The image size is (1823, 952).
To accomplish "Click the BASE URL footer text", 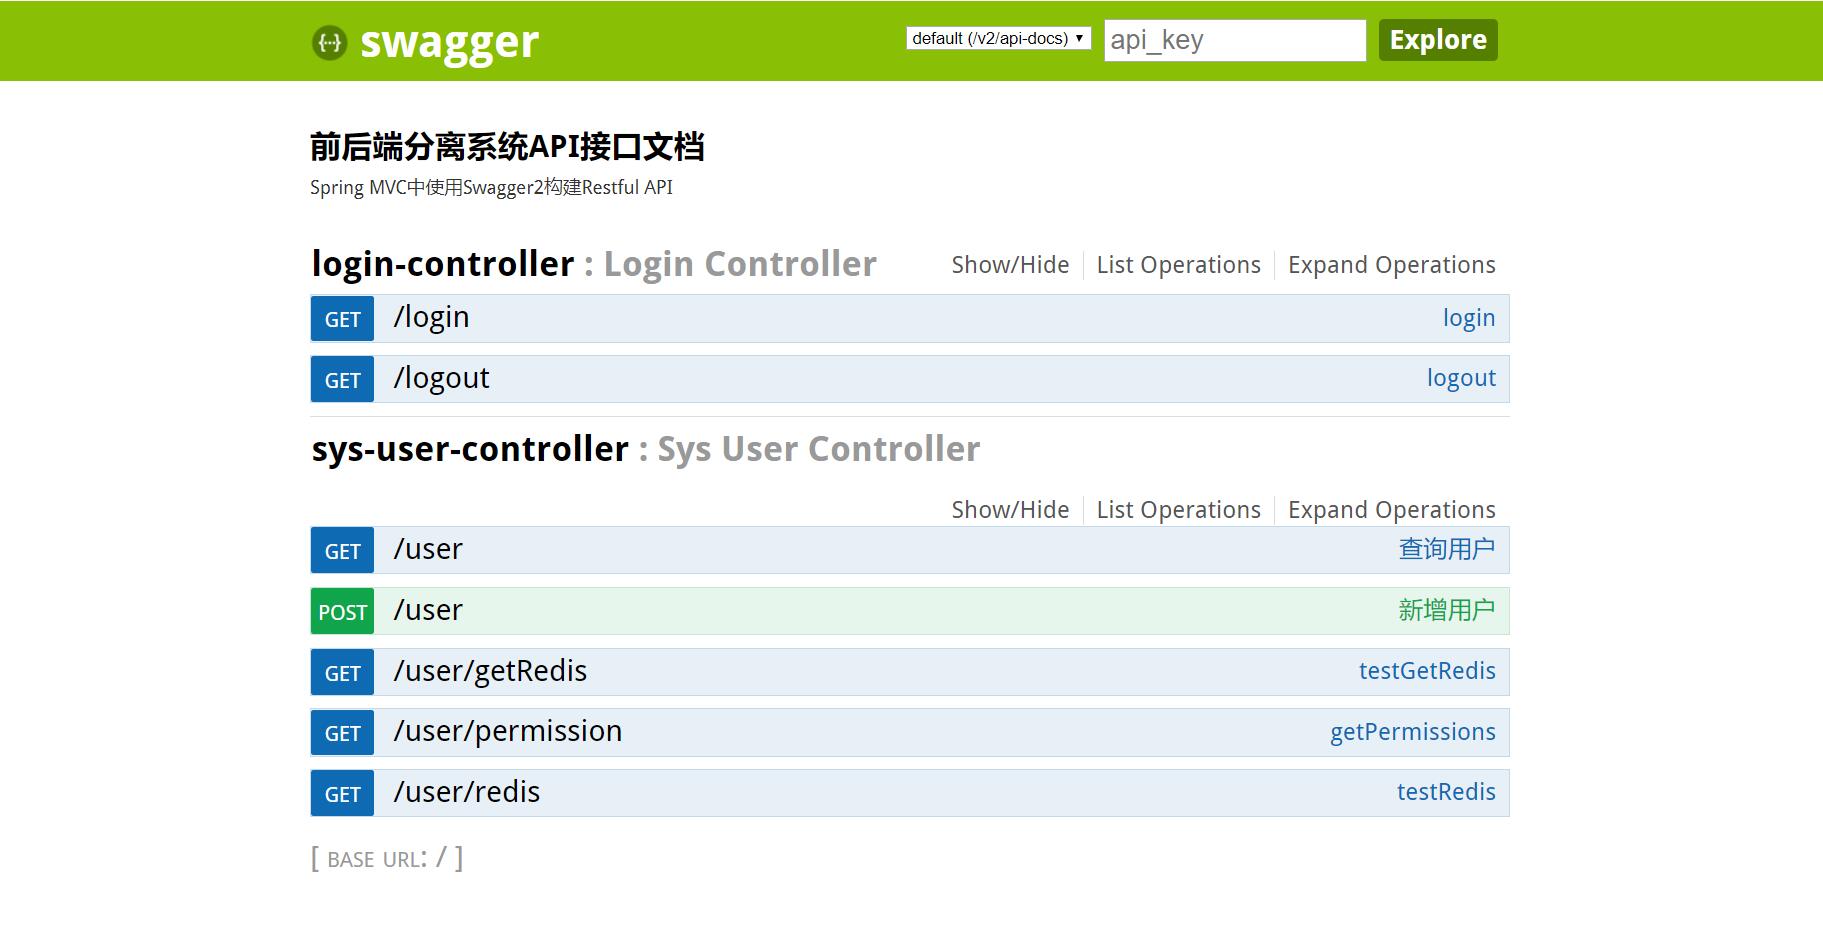I will tap(387, 858).
